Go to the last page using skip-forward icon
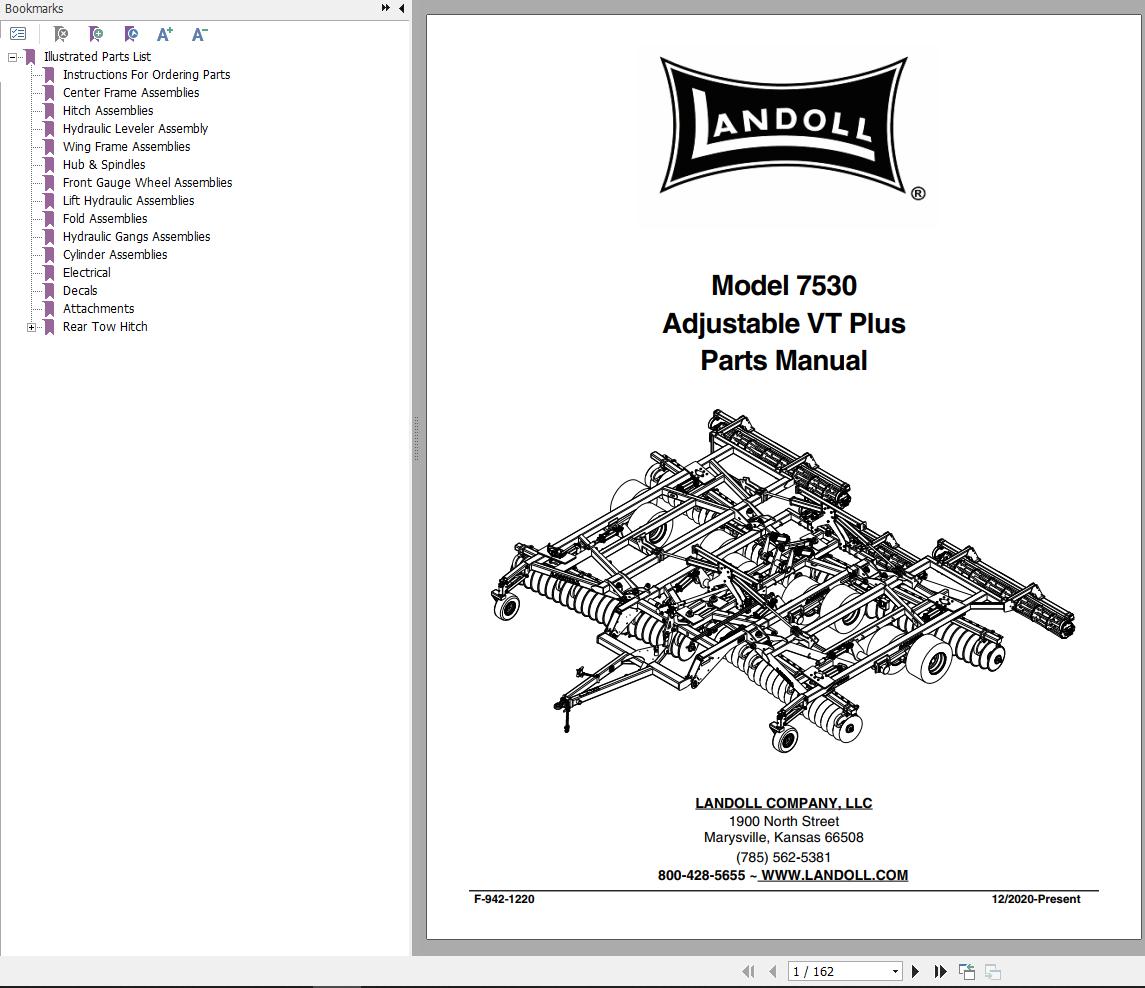Image resolution: width=1145 pixels, height=988 pixels. point(940,970)
